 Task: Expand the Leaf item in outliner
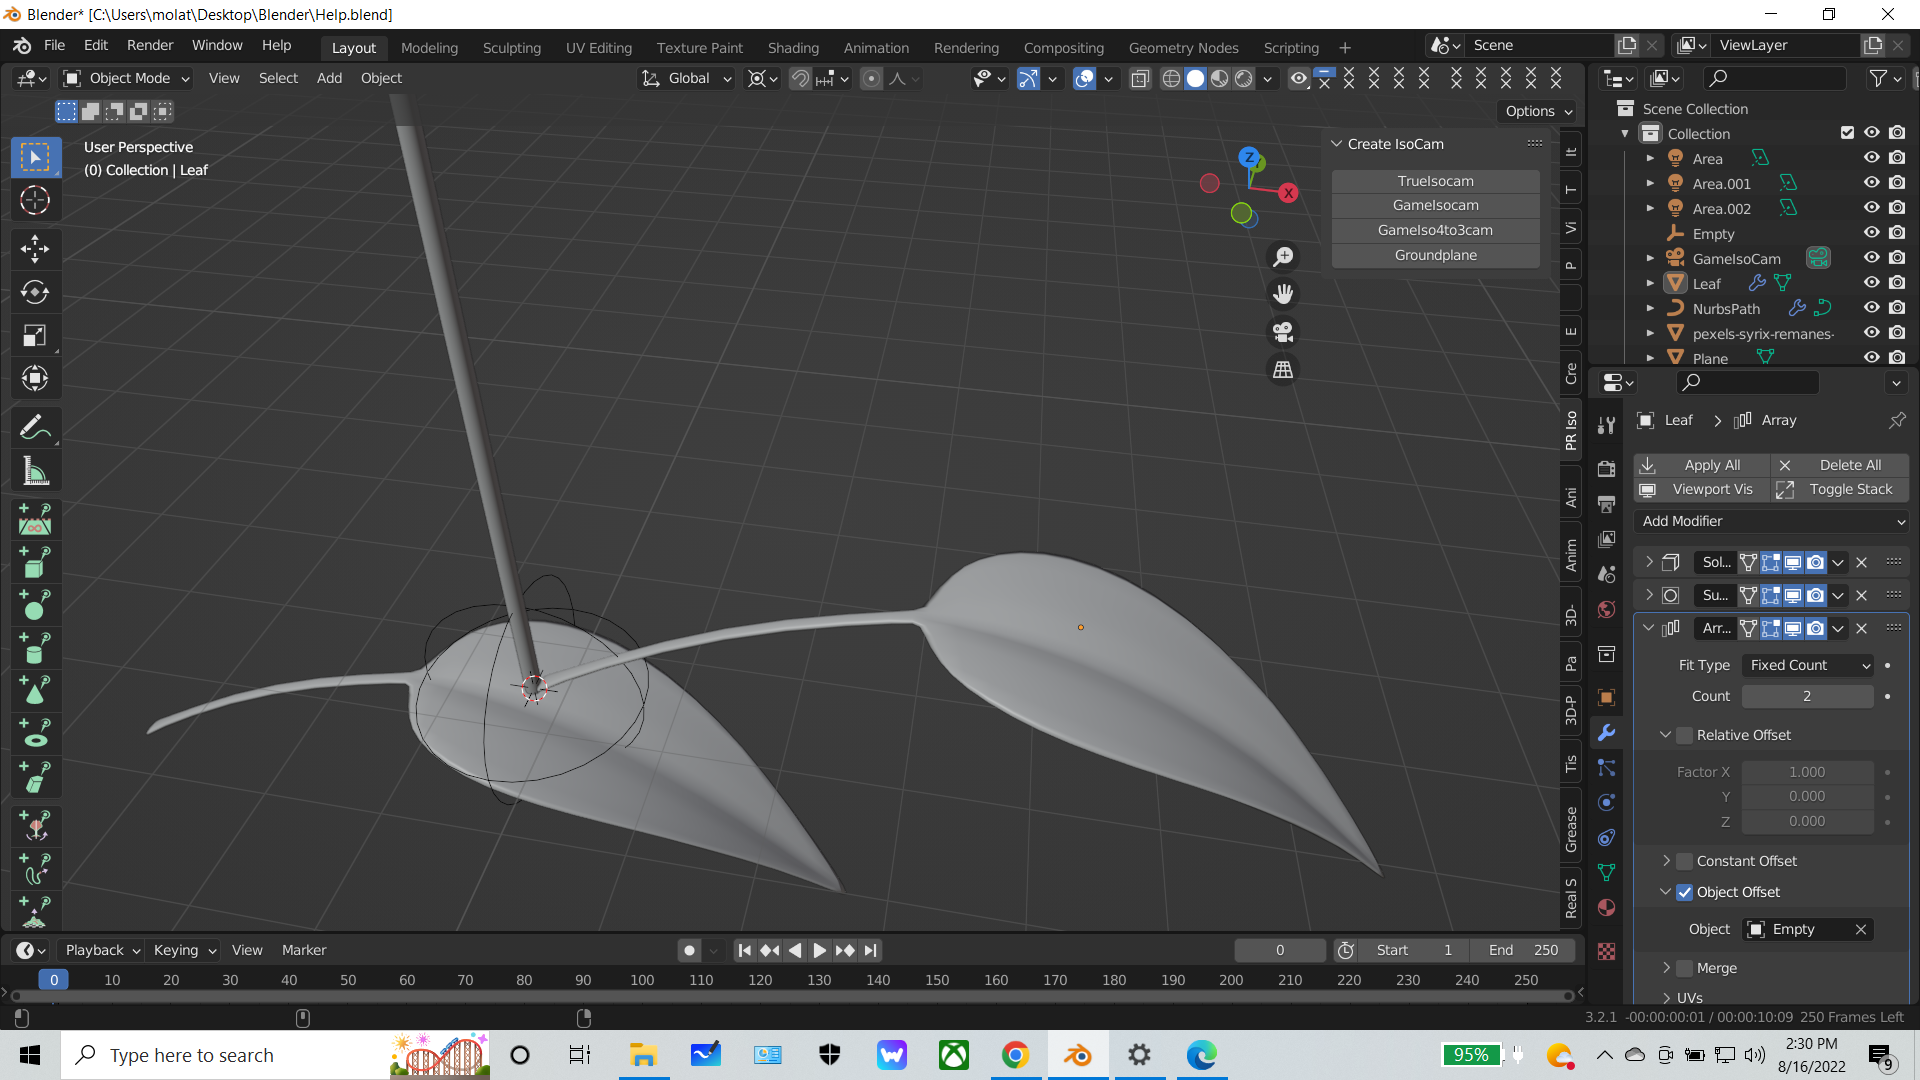[1650, 283]
